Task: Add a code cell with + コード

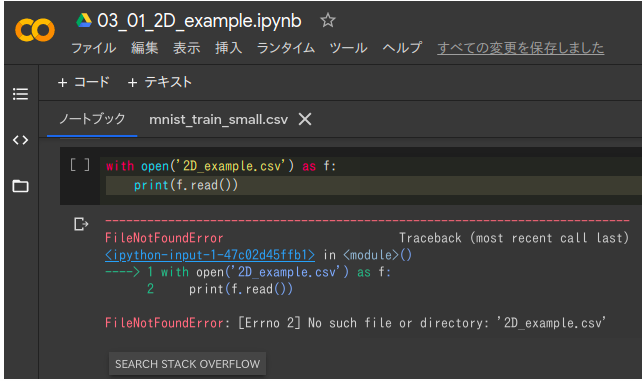Action: [x=84, y=82]
